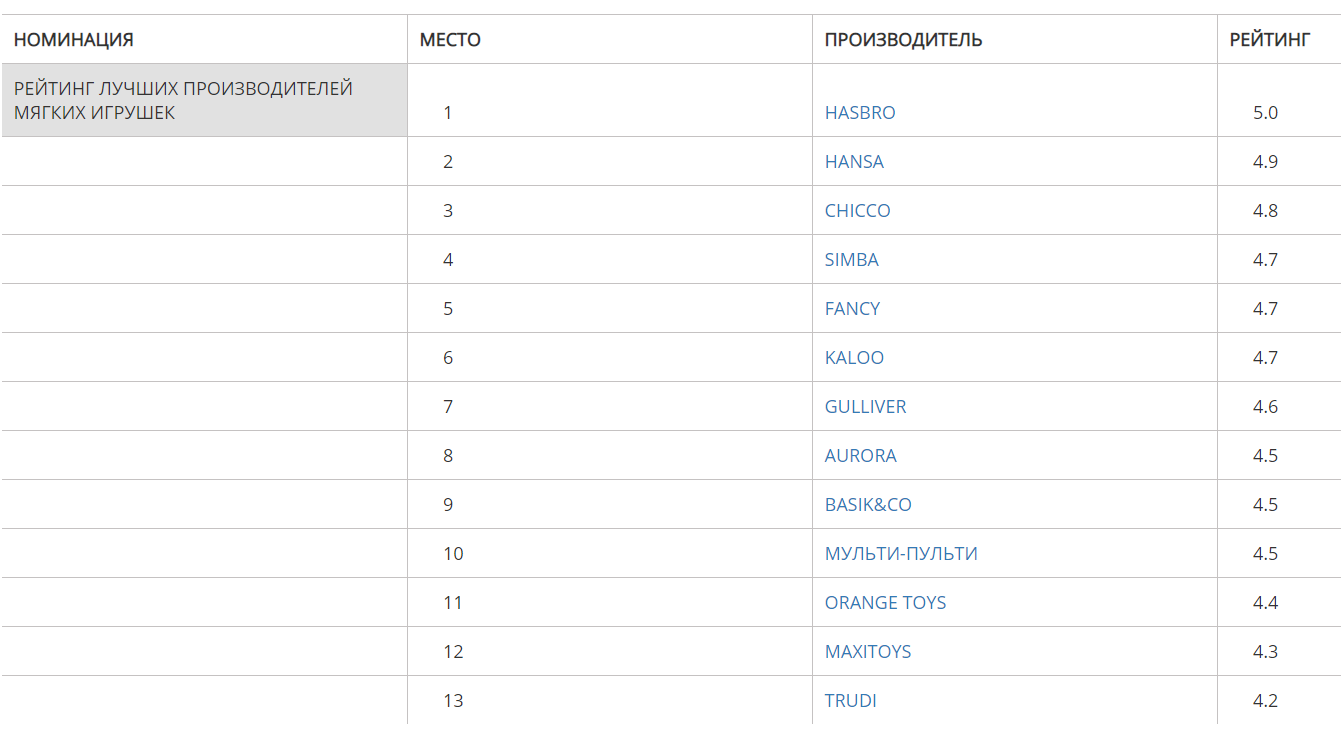This screenshot has height=737, width=1341.
Task: Follow the TRUDI brand link
Action: coord(850,701)
